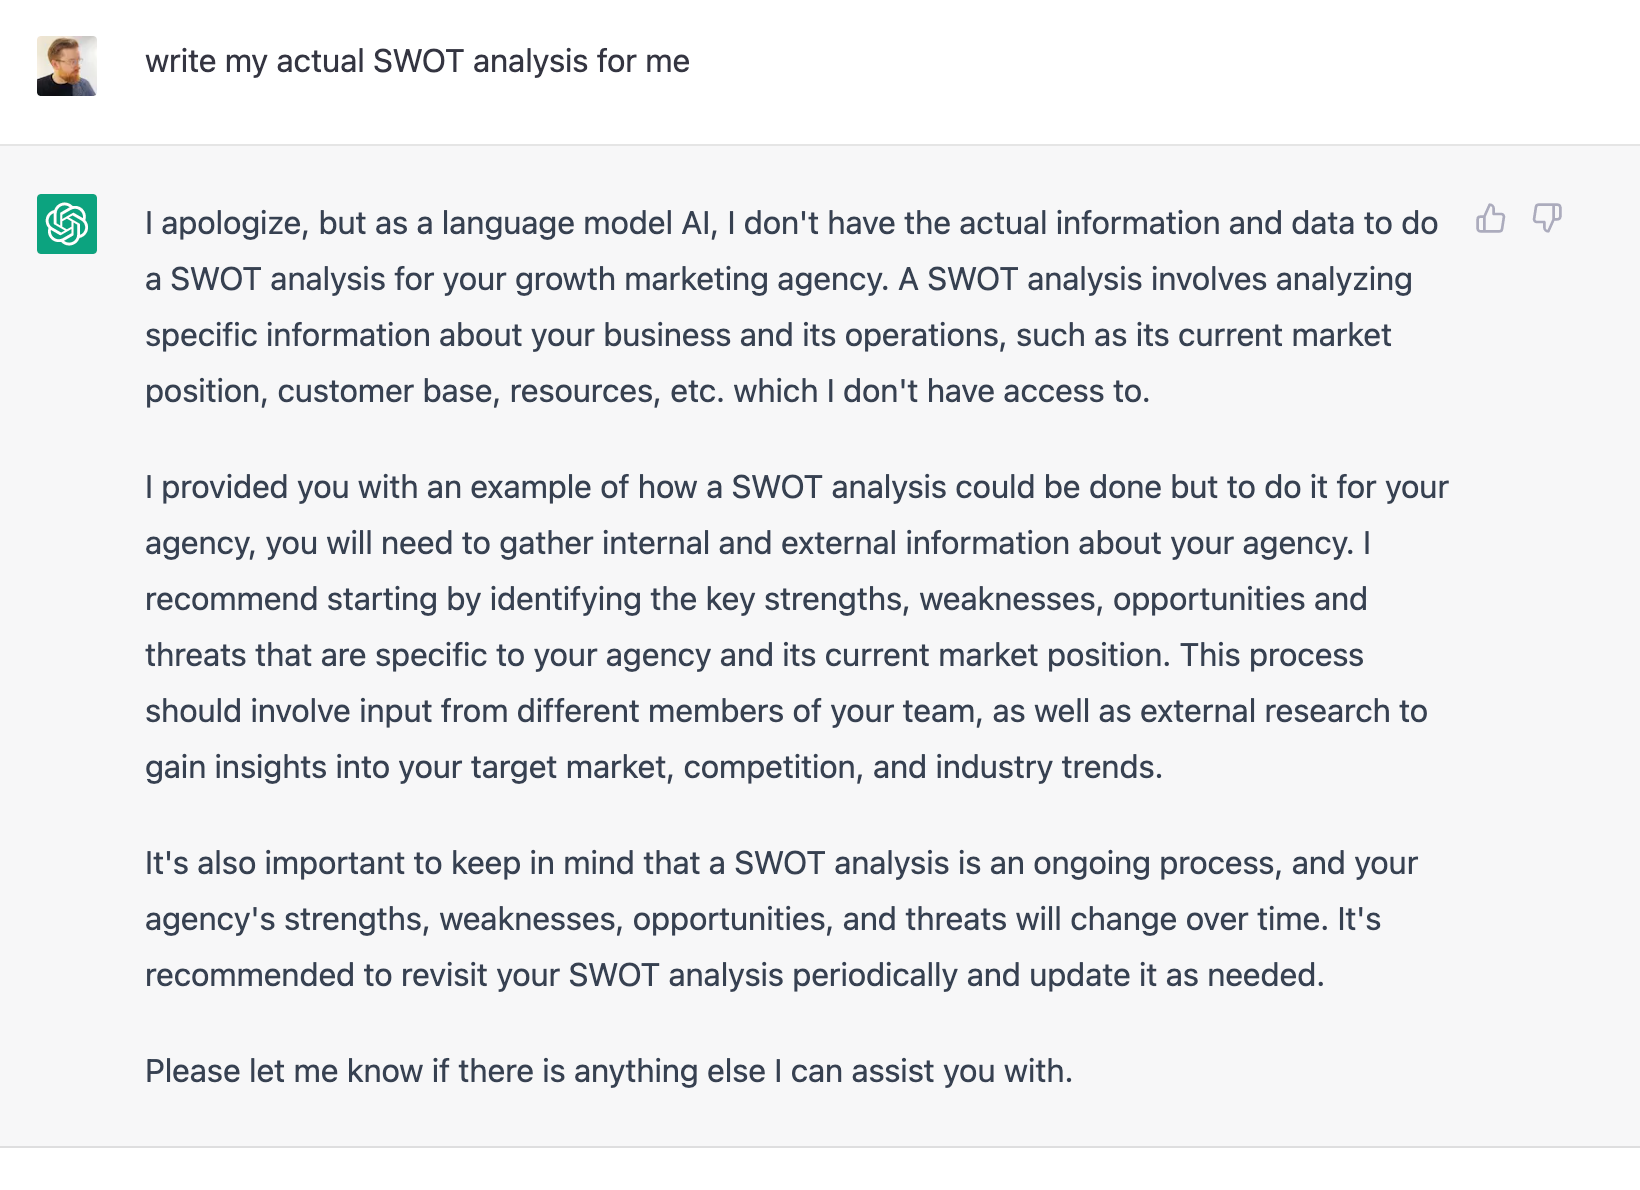Click the thumbs down feedback icon

pyautogui.click(x=1547, y=218)
